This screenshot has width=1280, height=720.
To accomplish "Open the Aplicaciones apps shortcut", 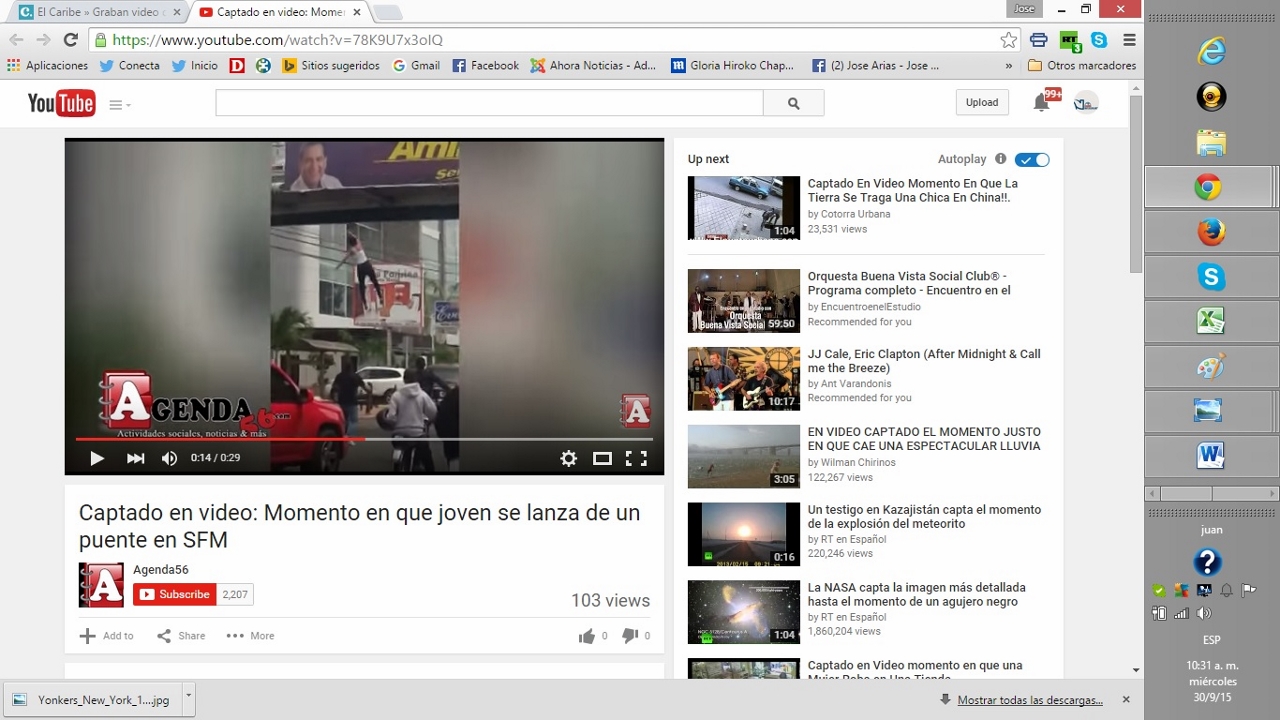I will 47,65.
